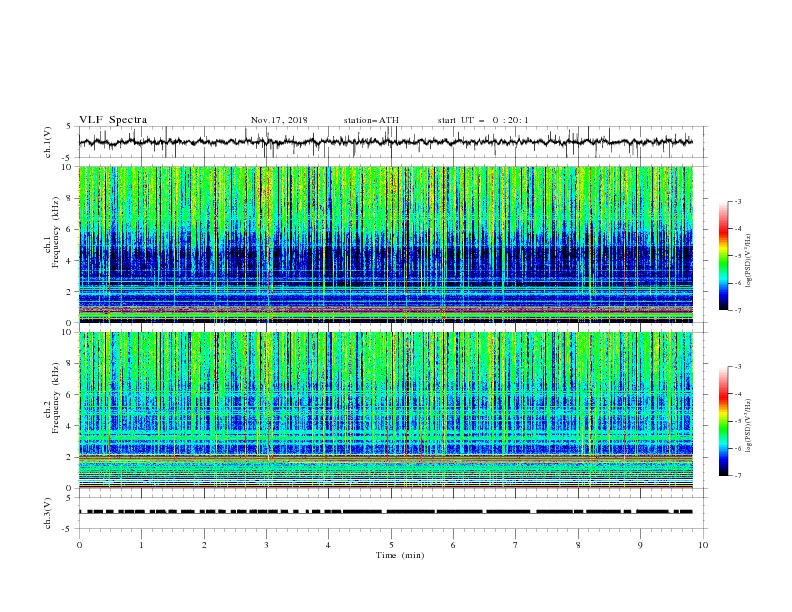
Task: Click the upper colorbar "log(PSD)(V²/Hz)" label
Action: coord(748,261)
